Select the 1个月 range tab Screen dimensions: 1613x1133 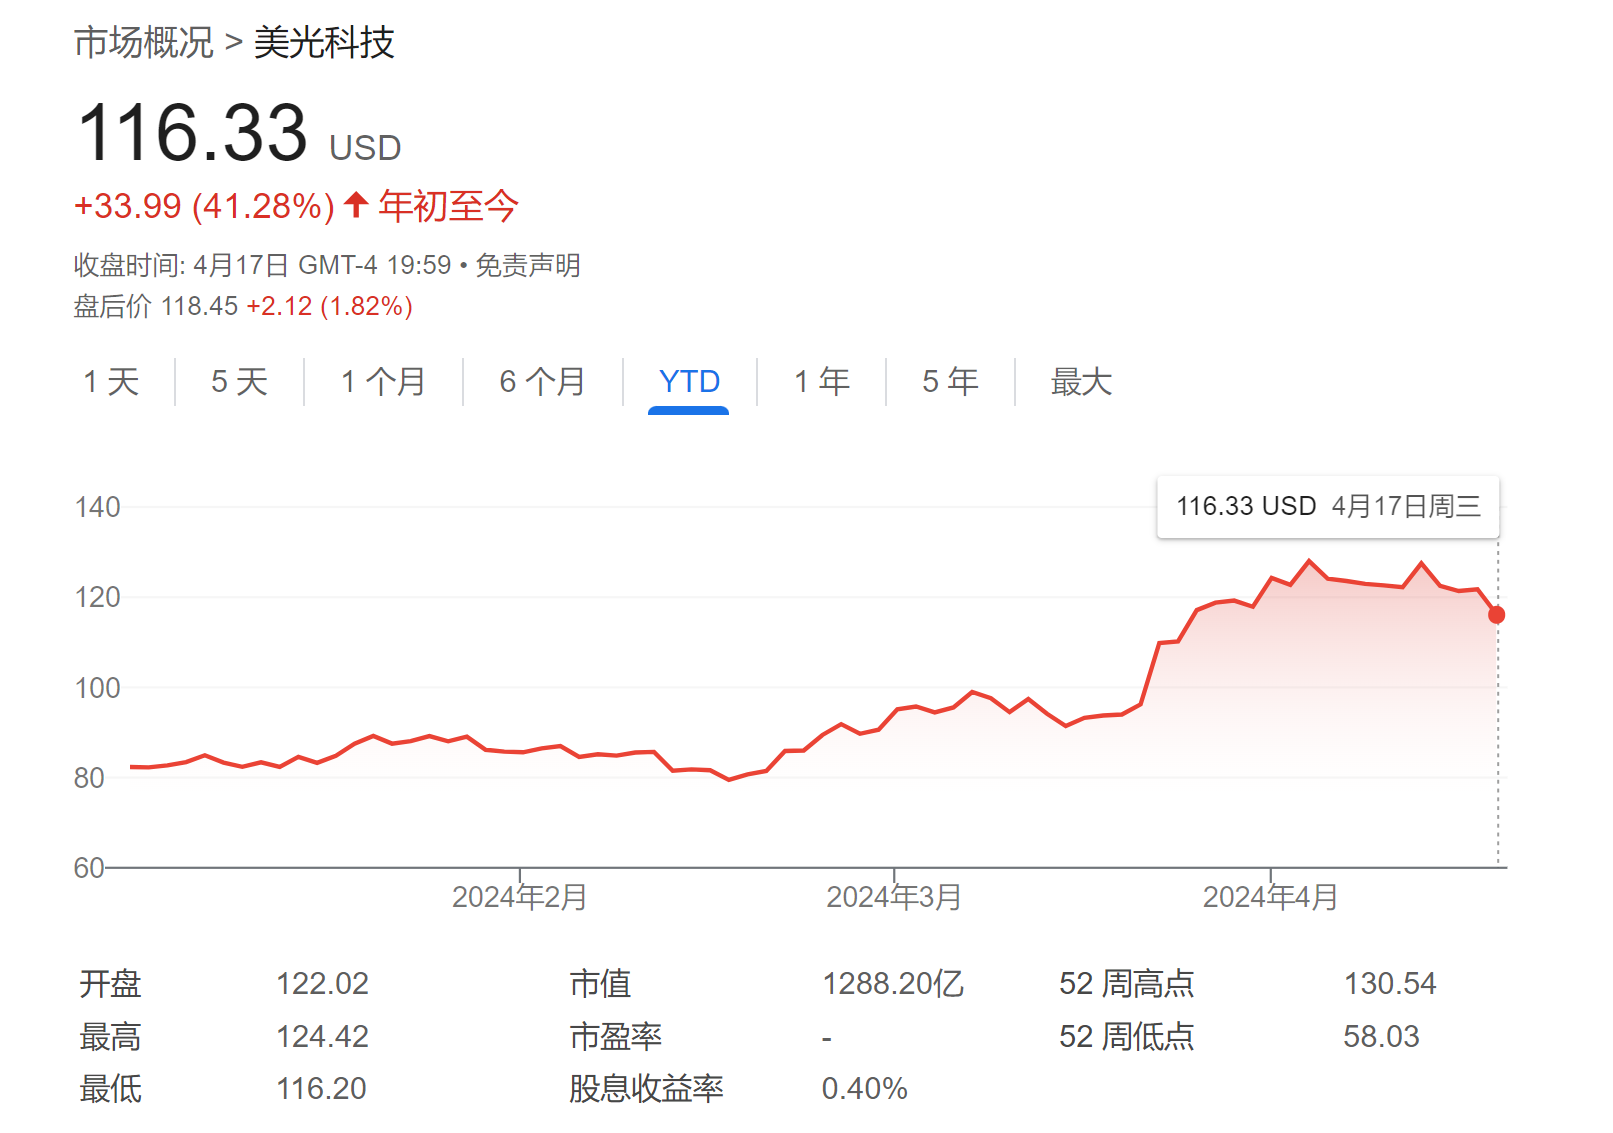pyautogui.click(x=382, y=382)
